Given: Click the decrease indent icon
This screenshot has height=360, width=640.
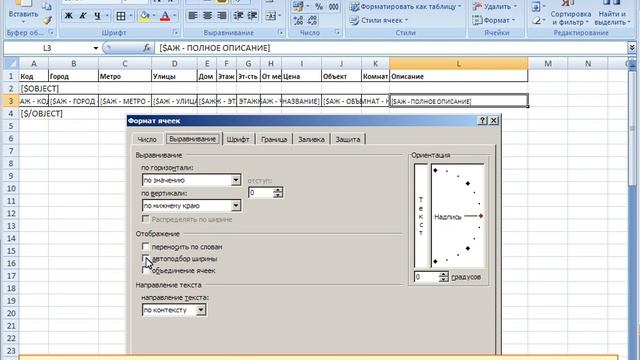Looking at the screenshot, I should 238,16.
